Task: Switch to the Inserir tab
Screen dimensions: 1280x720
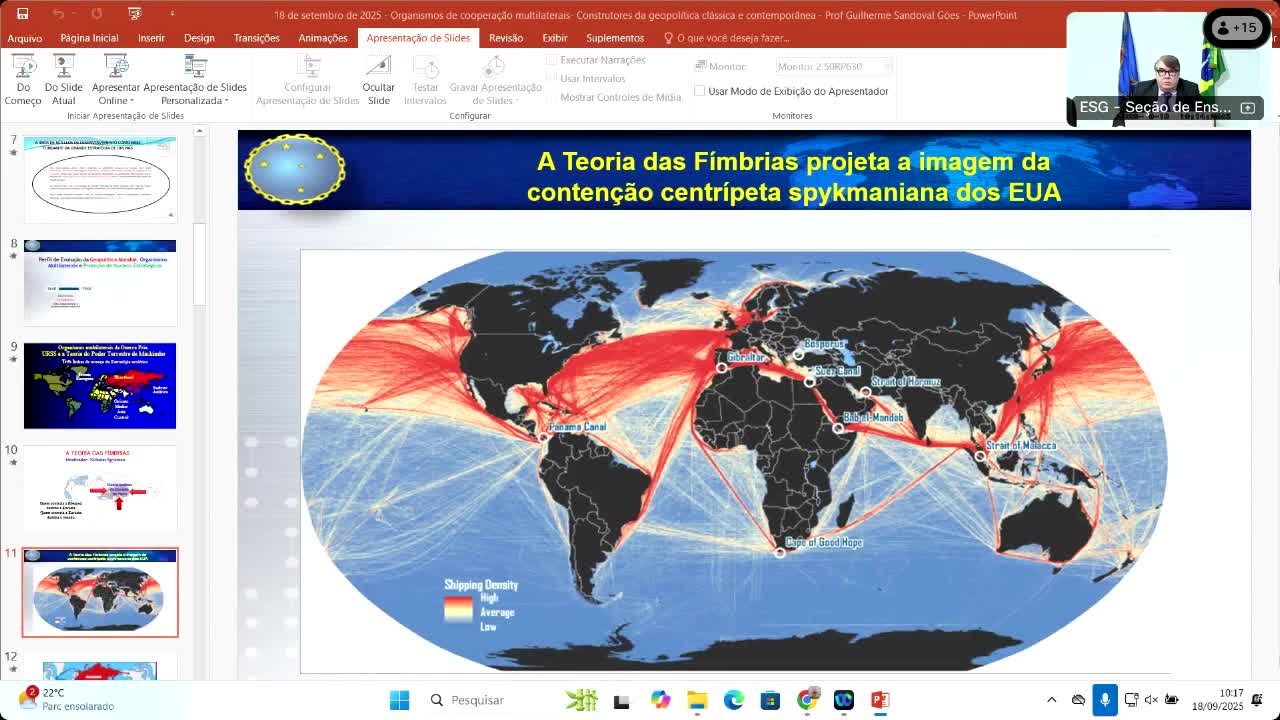Action: click(x=151, y=38)
